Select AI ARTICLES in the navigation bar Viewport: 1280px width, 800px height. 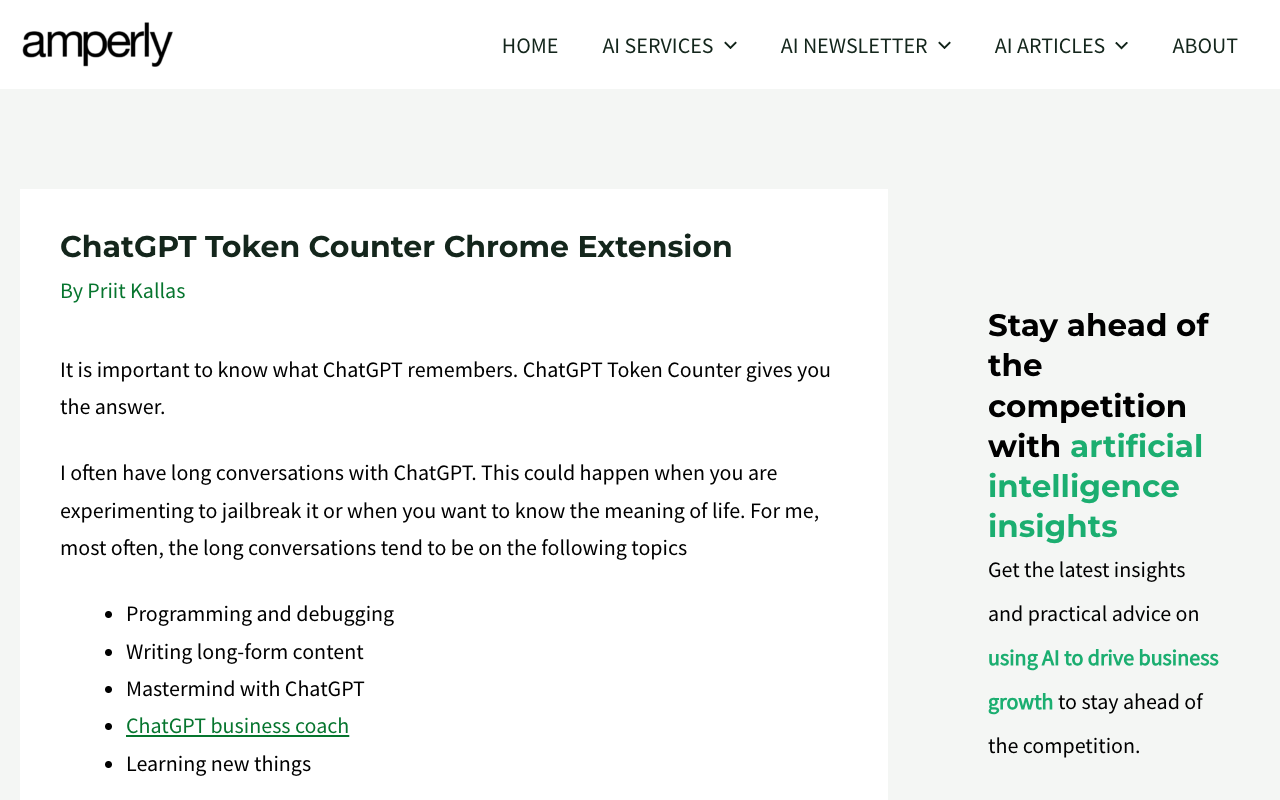[x=1048, y=45]
